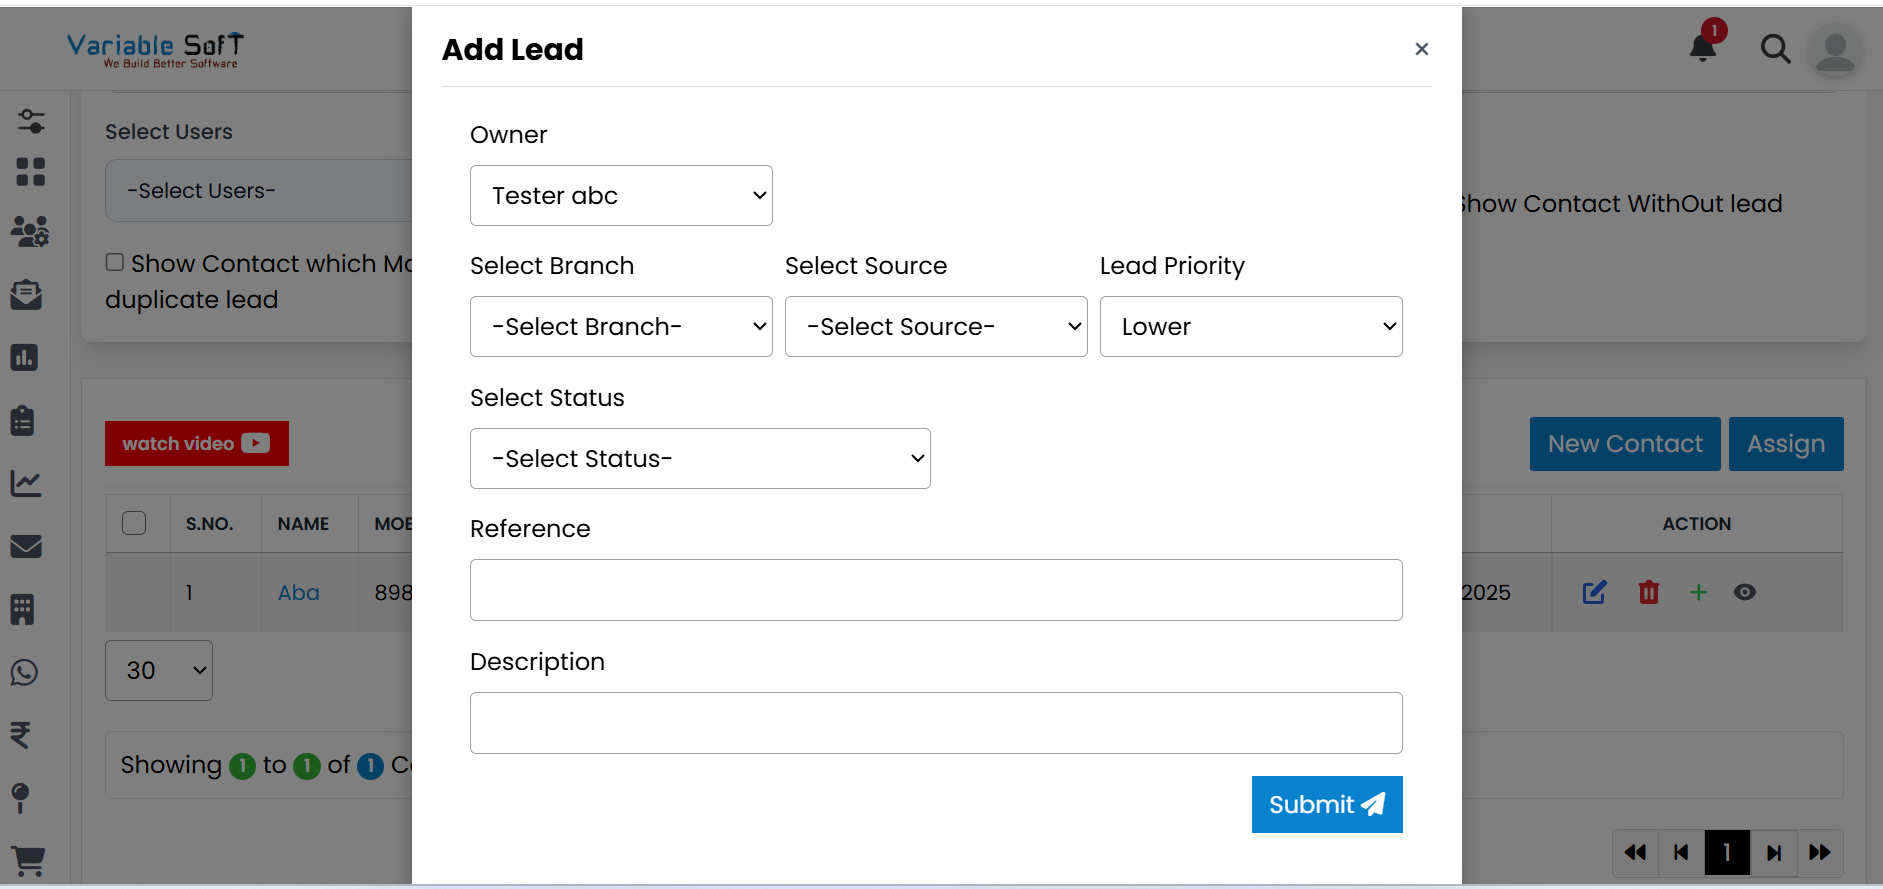Viewport: 1883px width, 889px height.
Task: Submit the Add Lead form
Action: point(1327,805)
